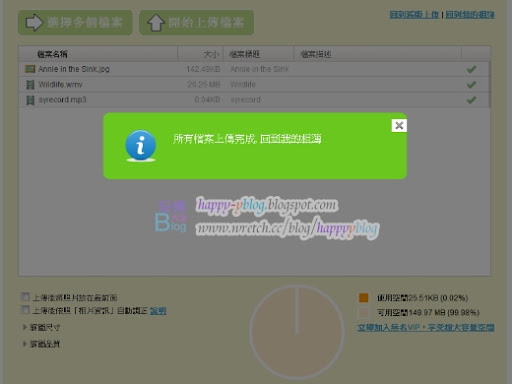Click the film icon beside syrecord.mp3
This screenshot has height=384, width=512.
(30, 100)
